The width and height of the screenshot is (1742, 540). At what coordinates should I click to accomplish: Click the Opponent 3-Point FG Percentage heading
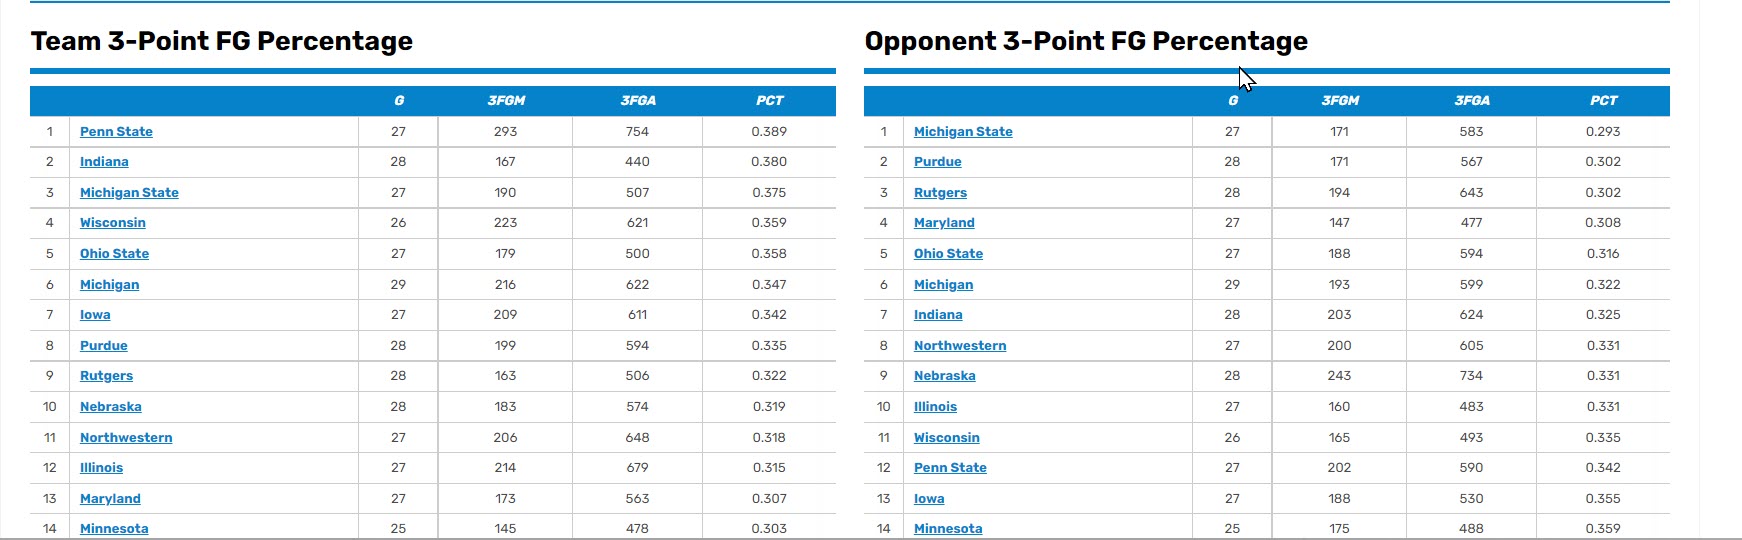click(x=1085, y=41)
